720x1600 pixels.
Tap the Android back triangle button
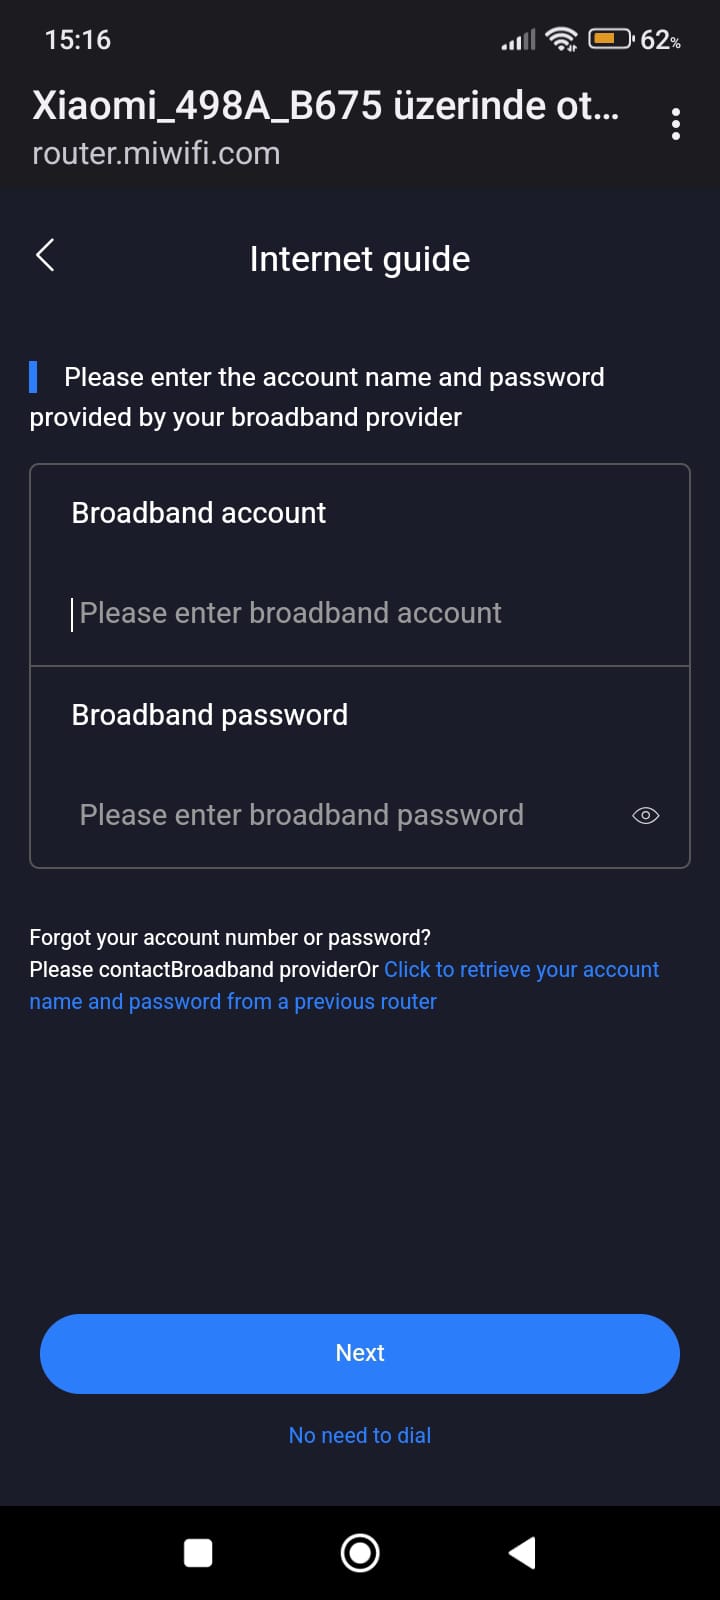pos(522,1552)
